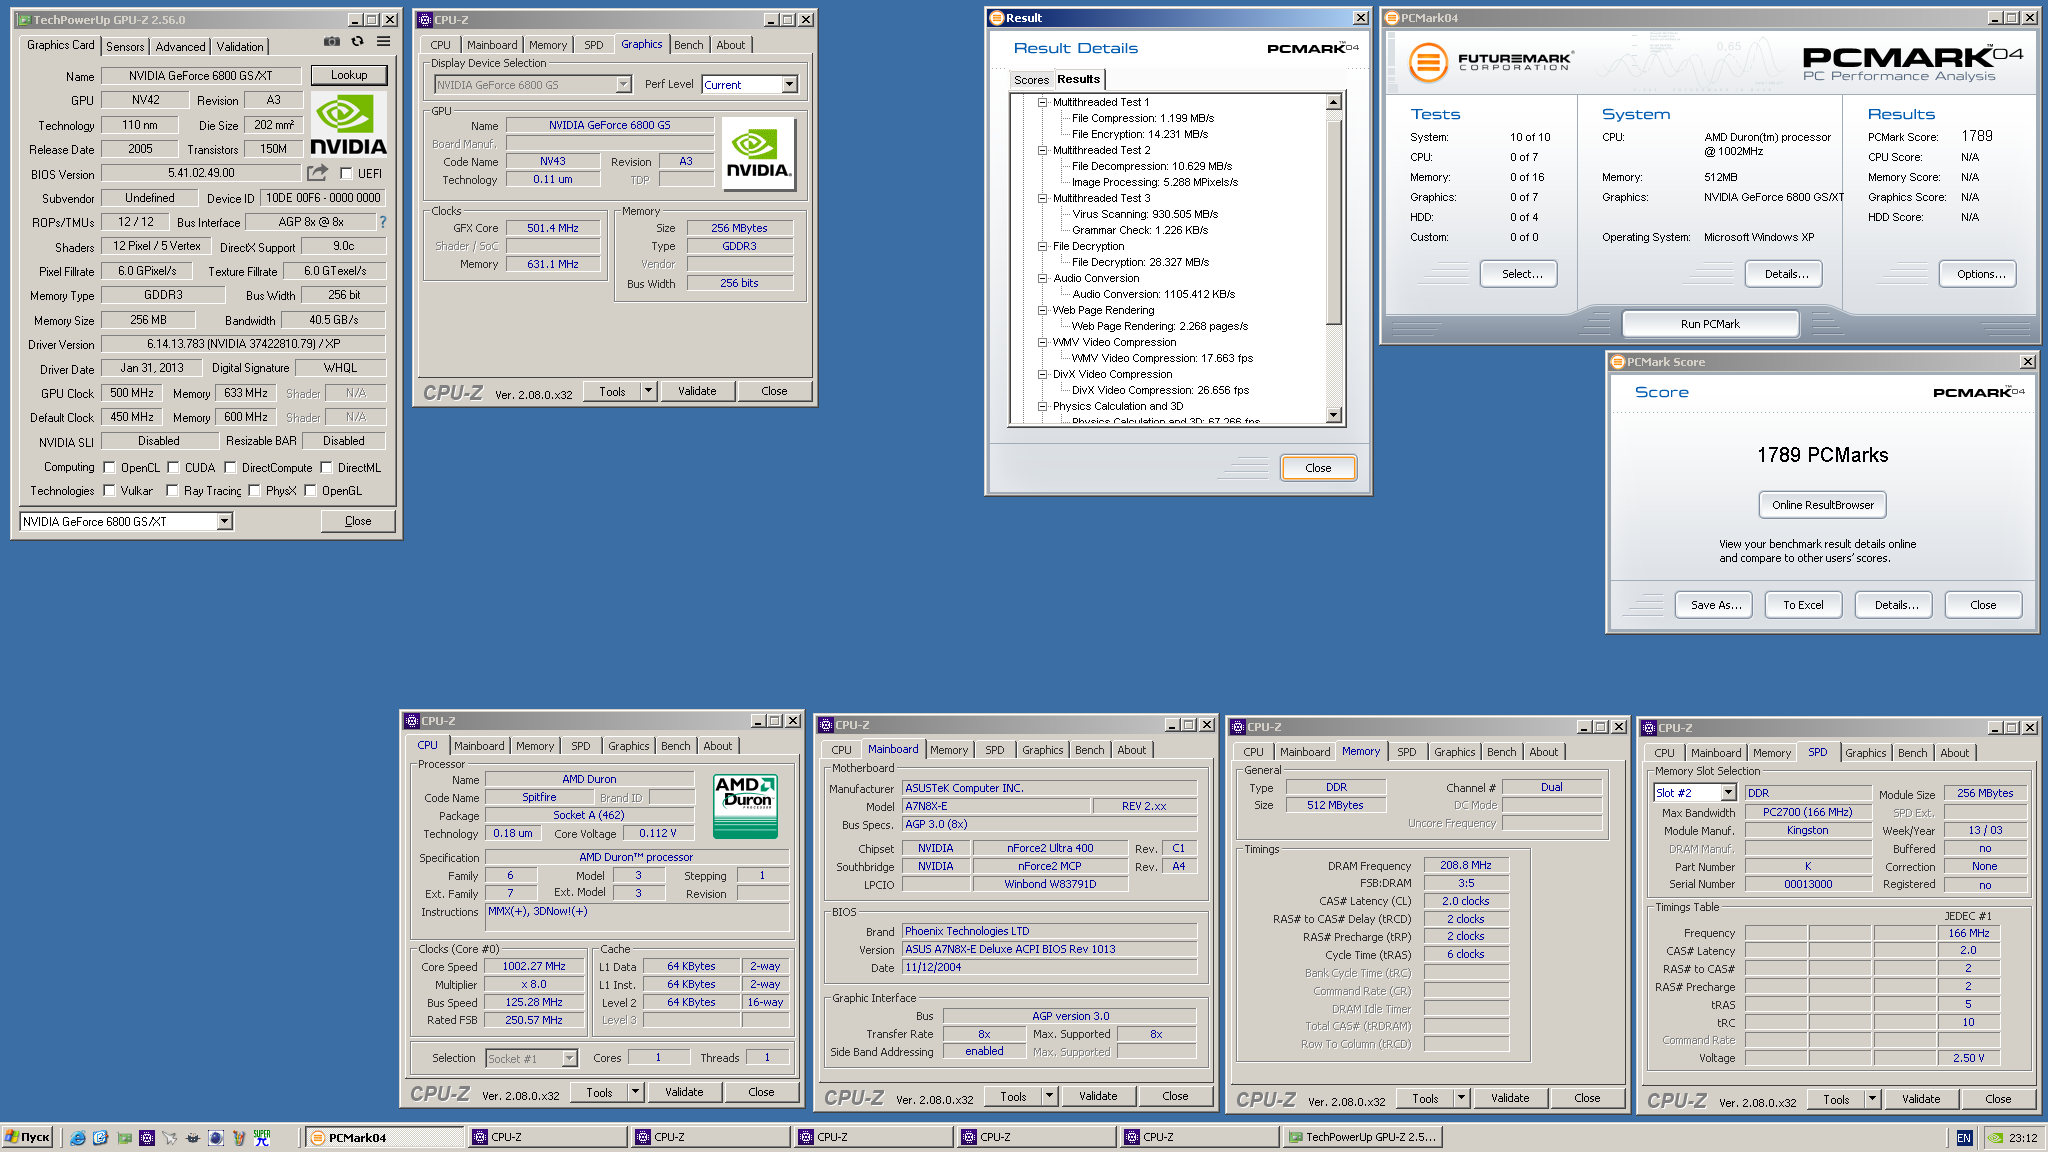Click the GPU-Z title bar icon
Image resolution: width=2048 pixels, height=1152 pixels.
coord(24,19)
